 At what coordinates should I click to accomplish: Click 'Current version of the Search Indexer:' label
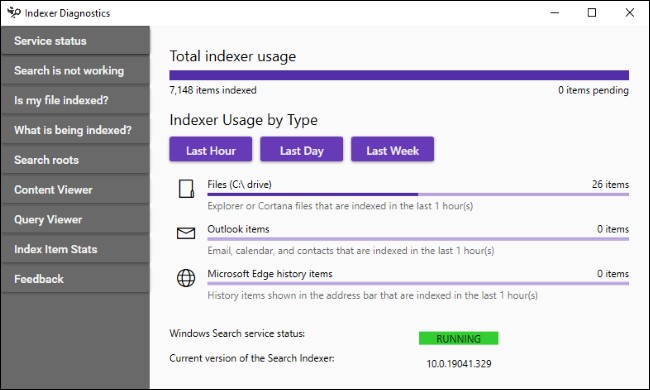coord(252,358)
